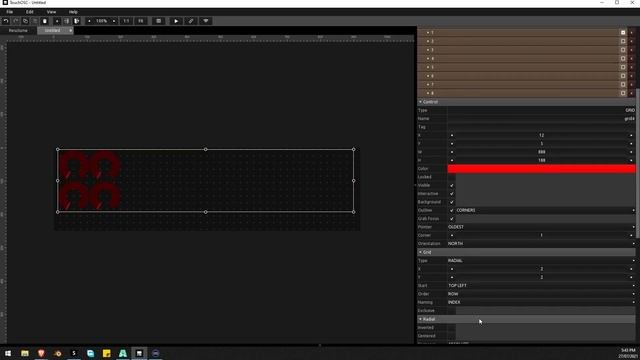The width and height of the screenshot is (640, 360).
Task: Open the Help menu
Action: [73, 12]
